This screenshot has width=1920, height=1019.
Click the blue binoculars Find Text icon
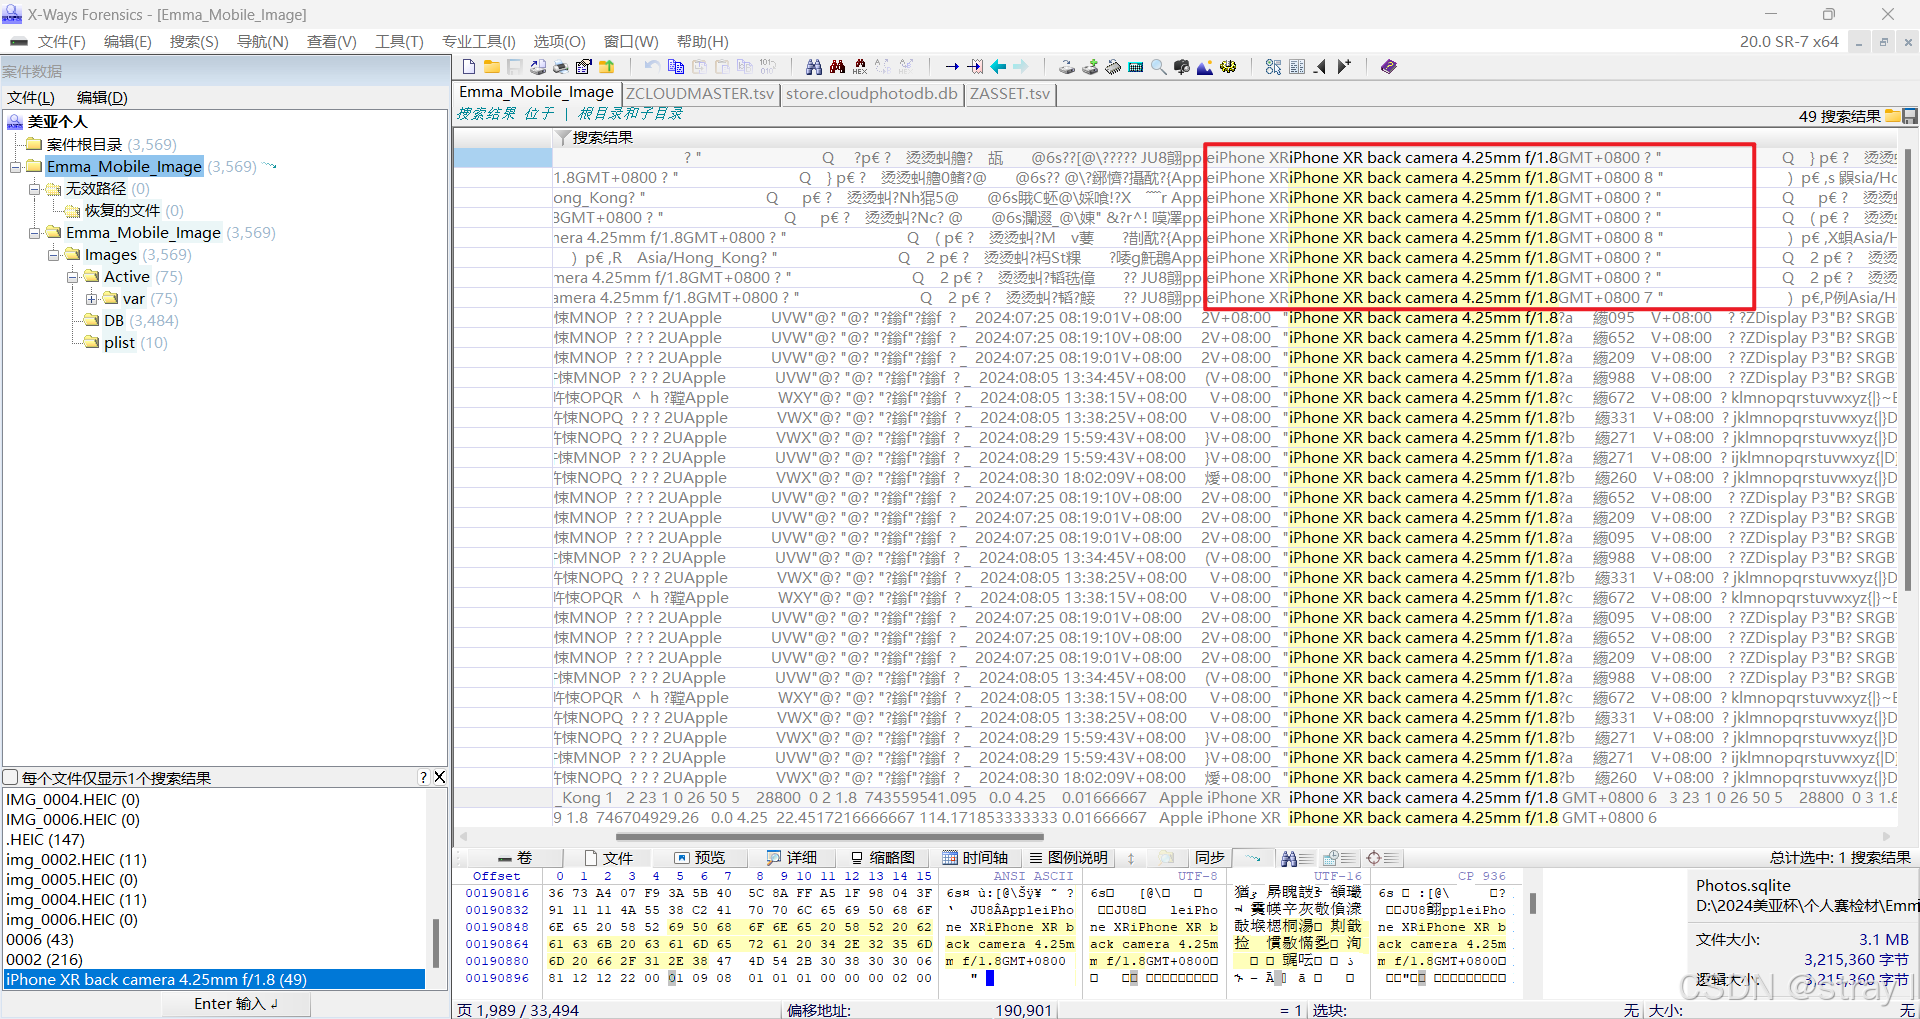[x=814, y=67]
